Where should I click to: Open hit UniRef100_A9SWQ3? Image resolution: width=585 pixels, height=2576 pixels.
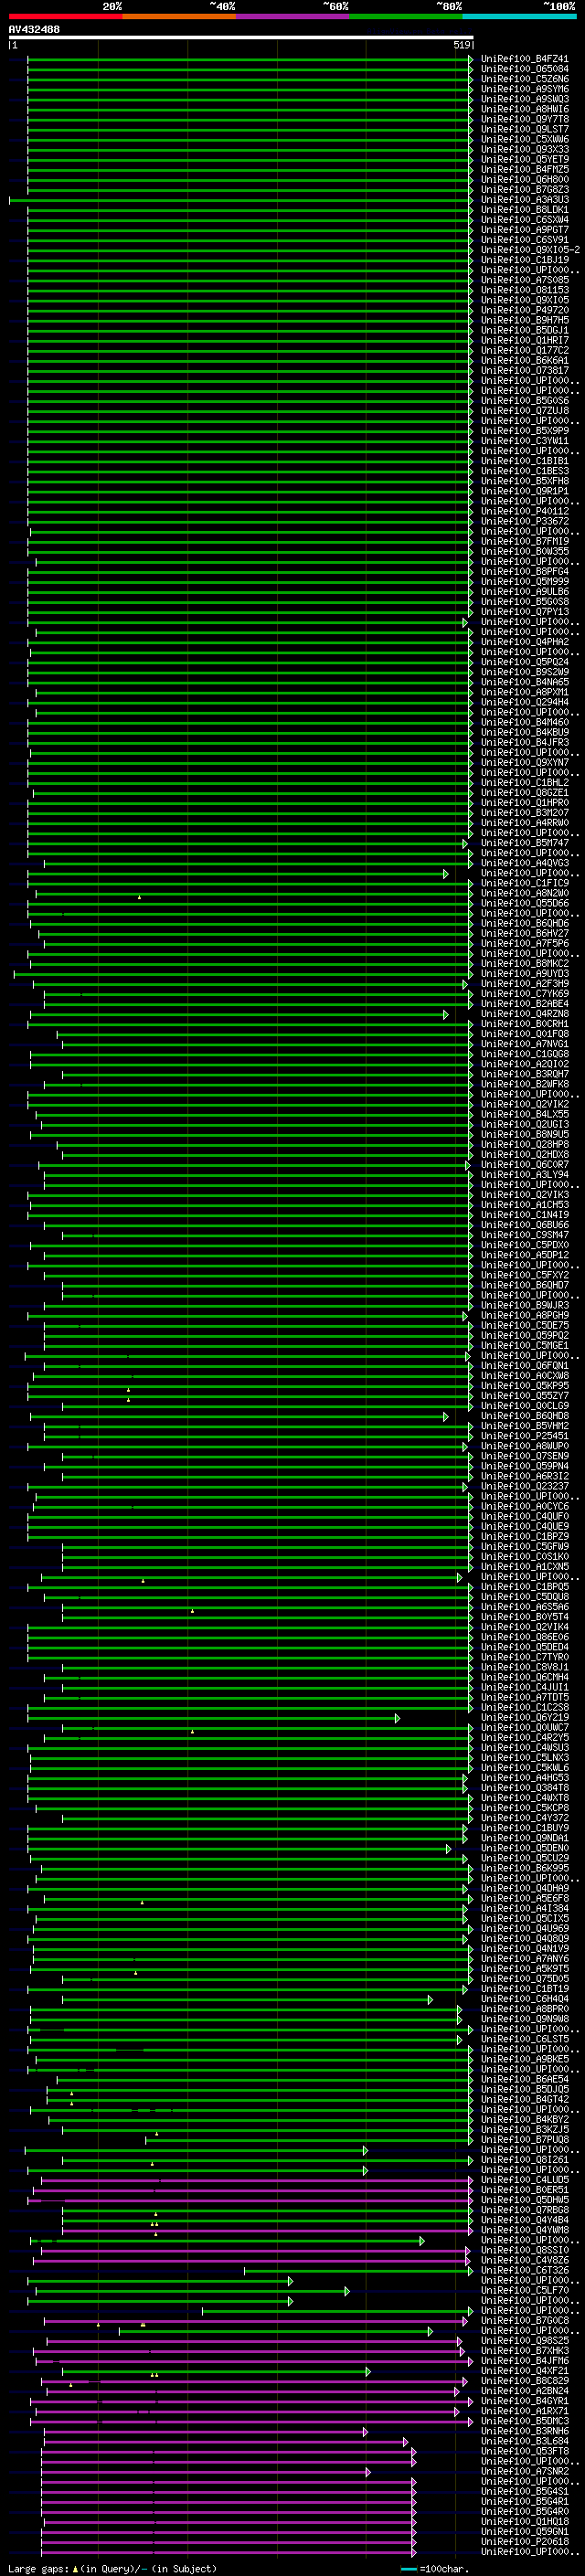(524, 99)
